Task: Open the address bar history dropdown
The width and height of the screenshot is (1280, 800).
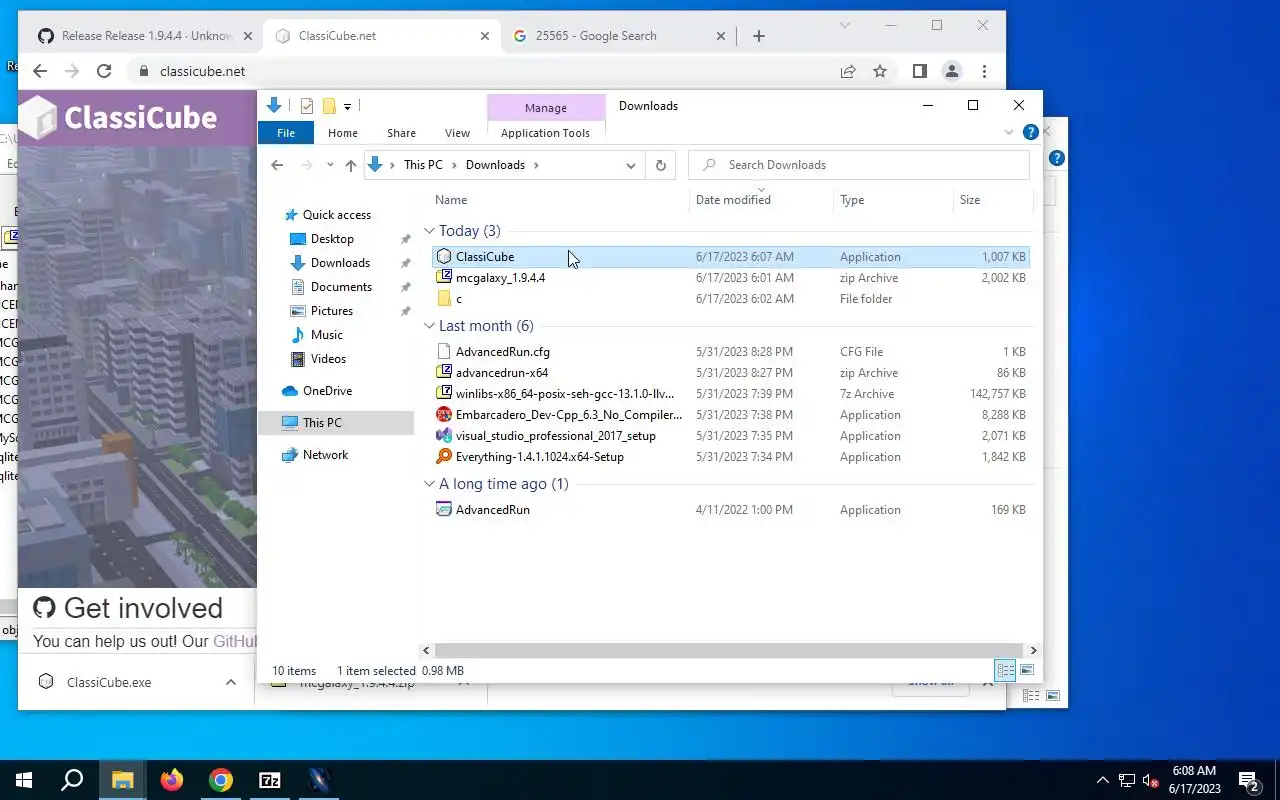Action: pyautogui.click(x=631, y=165)
